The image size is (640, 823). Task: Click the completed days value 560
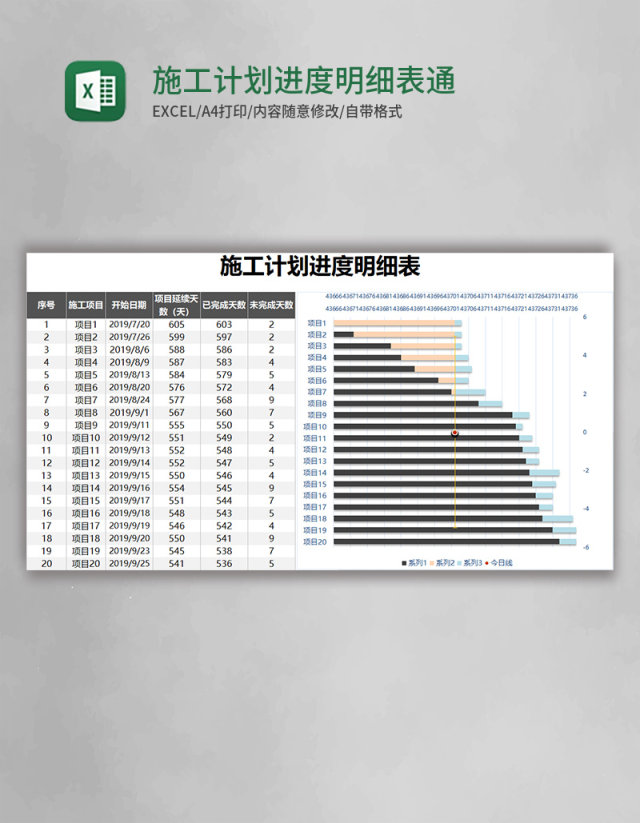(x=224, y=413)
